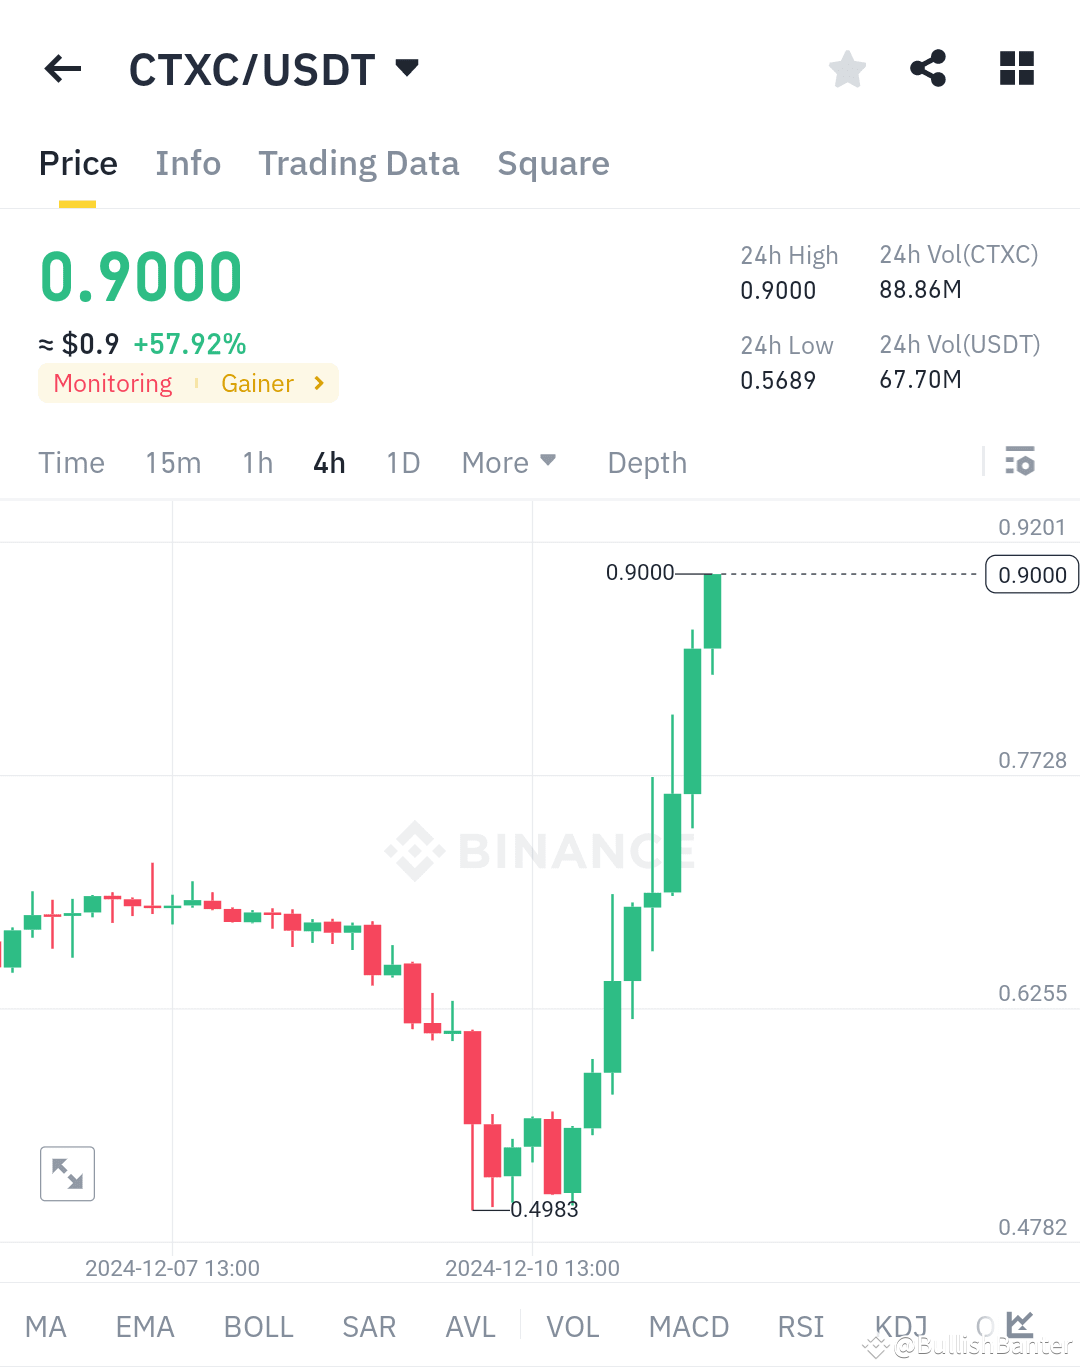View the Monitoring label details

click(112, 383)
